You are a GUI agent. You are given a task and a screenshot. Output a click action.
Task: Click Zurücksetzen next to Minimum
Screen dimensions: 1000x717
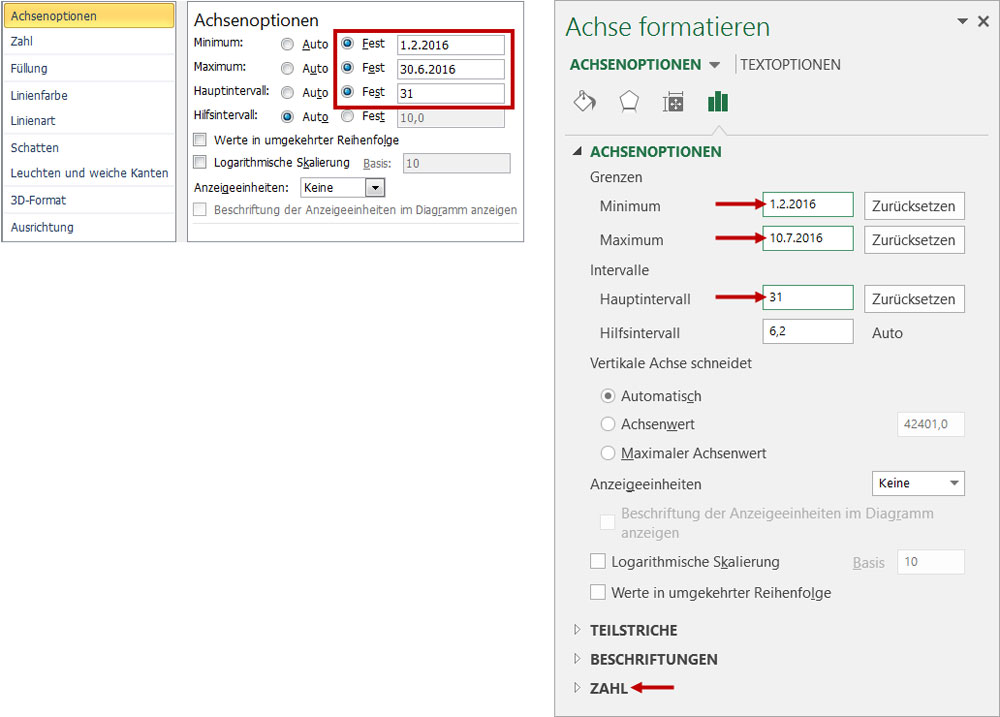[x=914, y=206]
